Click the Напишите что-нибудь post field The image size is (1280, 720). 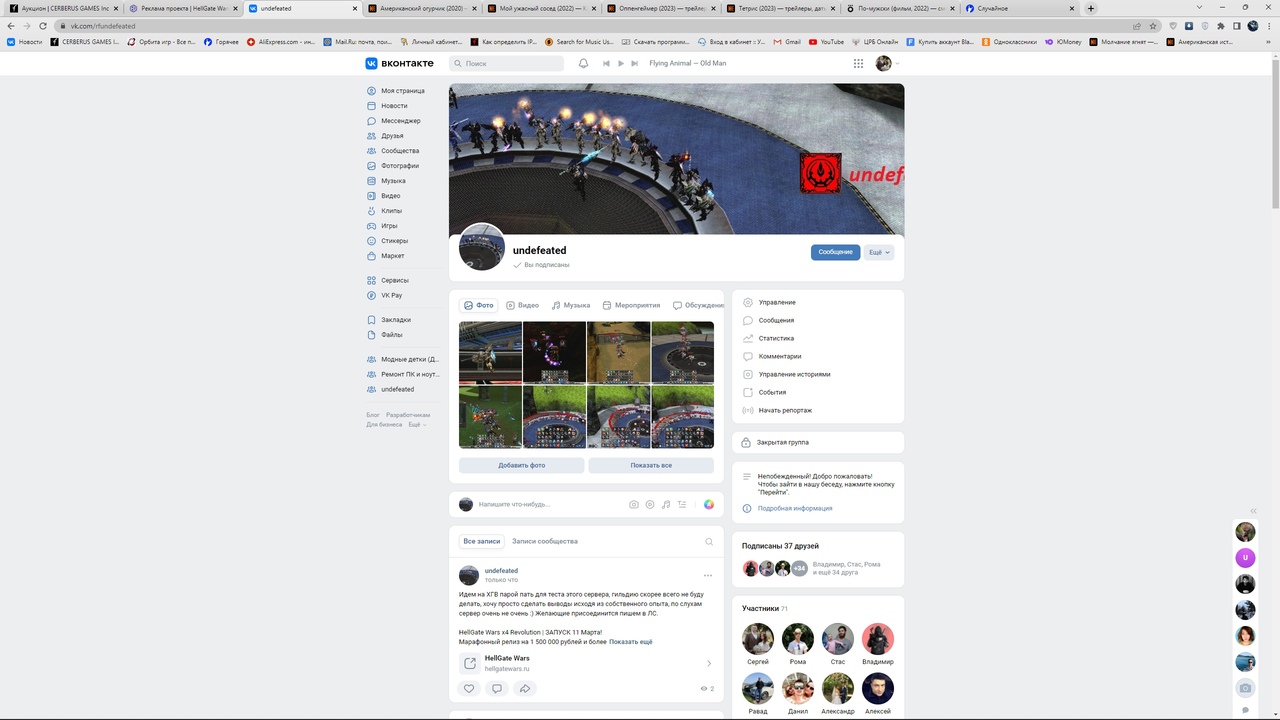[x=550, y=504]
